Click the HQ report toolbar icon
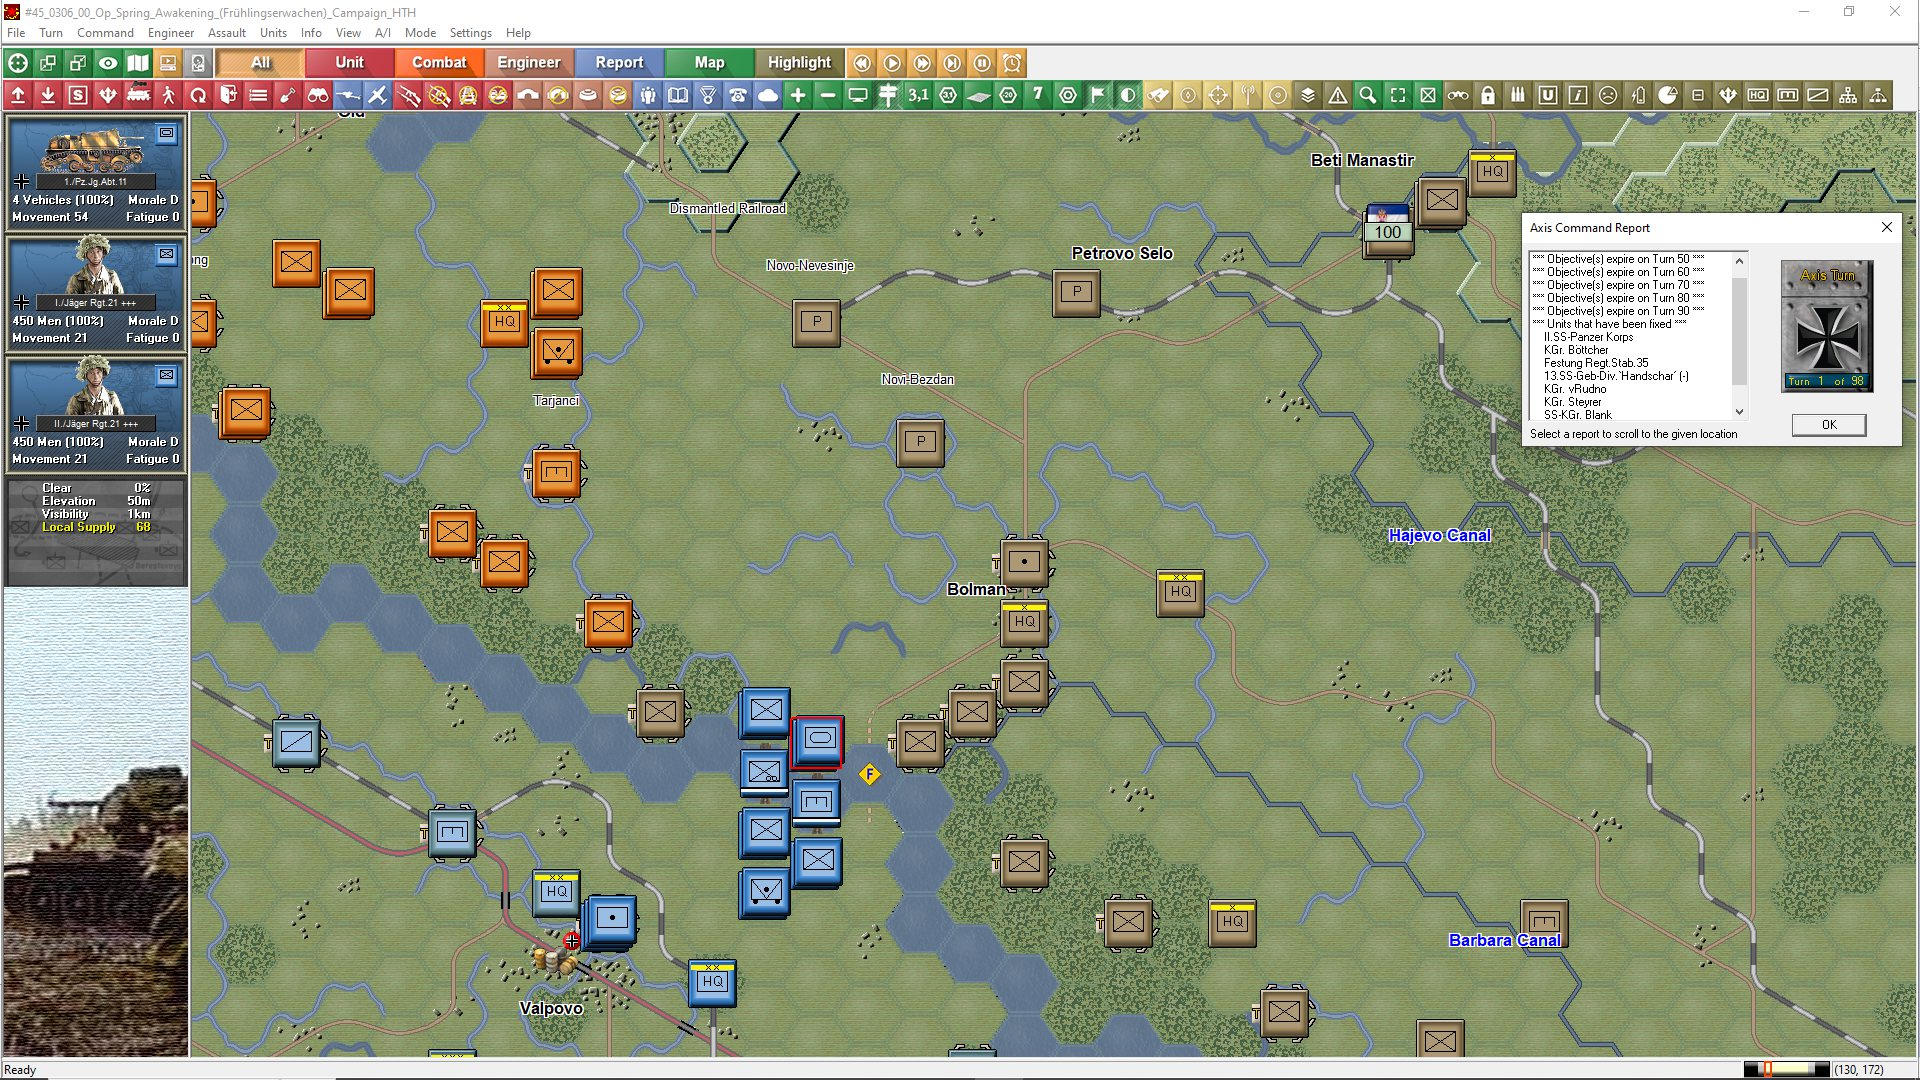The height and width of the screenshot is (1080, 1920). point(1758,95)
